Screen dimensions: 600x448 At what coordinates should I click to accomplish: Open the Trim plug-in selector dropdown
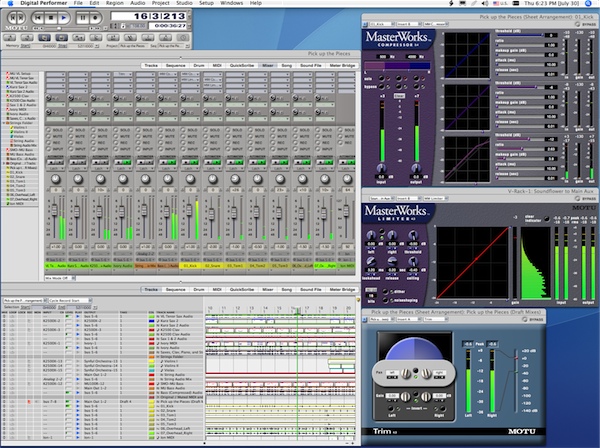435,319
